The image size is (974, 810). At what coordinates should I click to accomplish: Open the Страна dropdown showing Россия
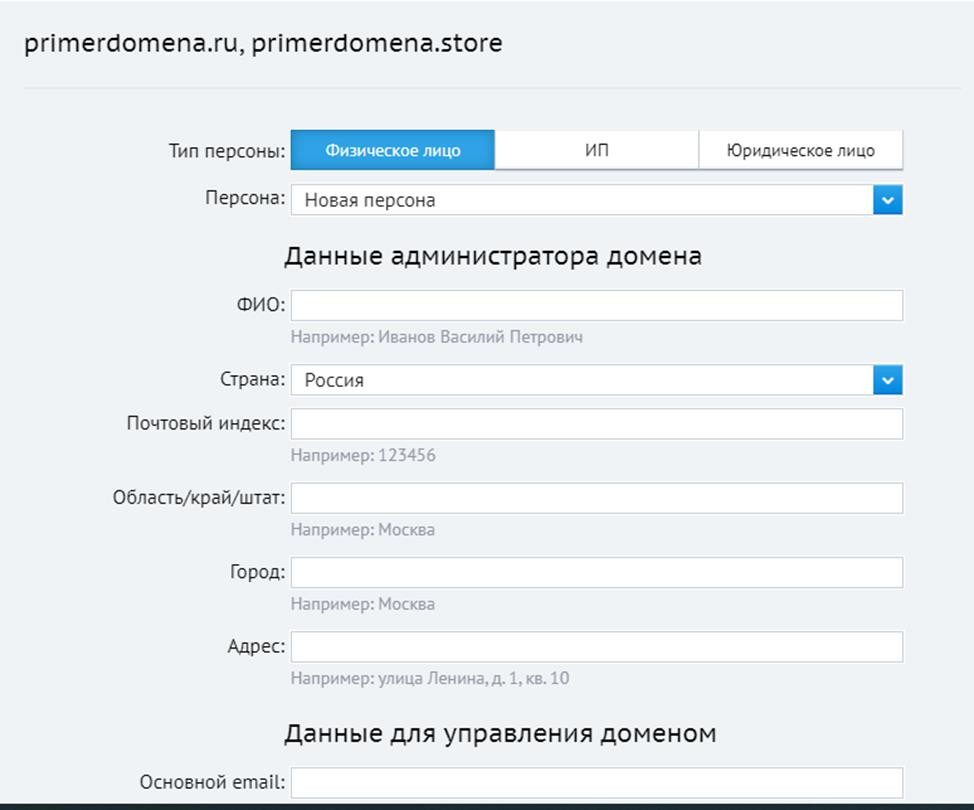[x=582, y=380]
